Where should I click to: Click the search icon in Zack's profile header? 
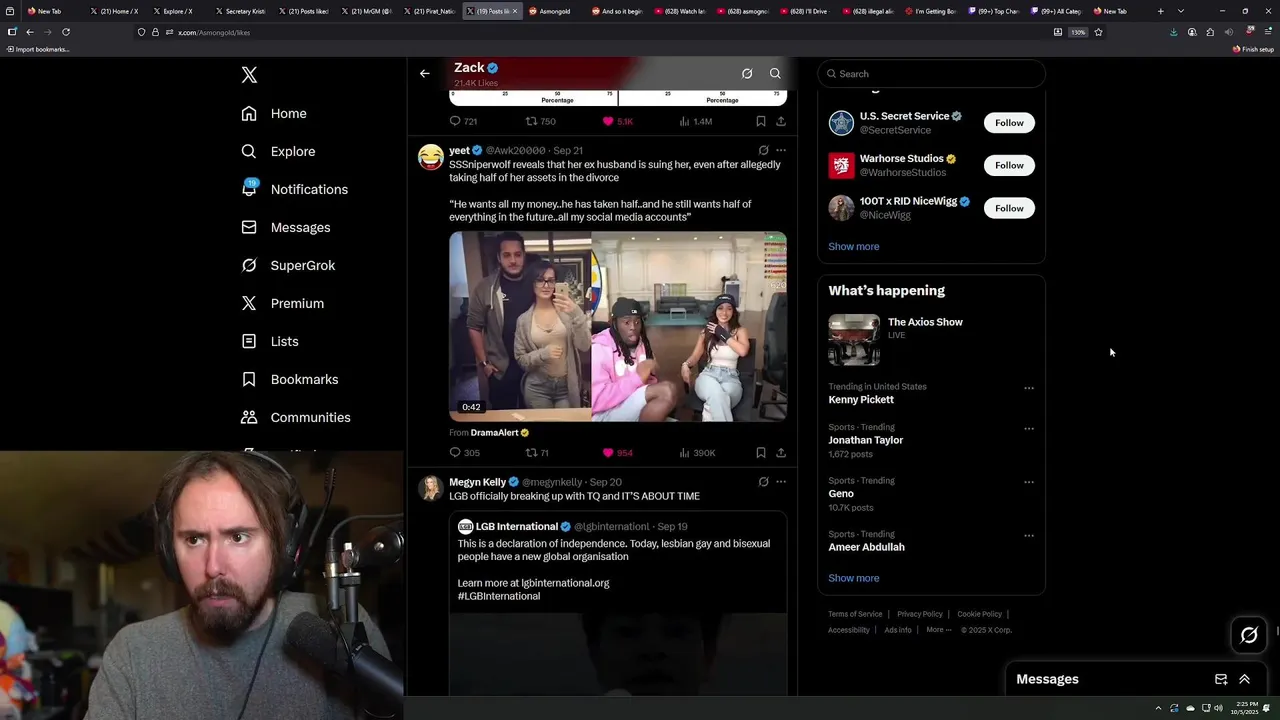click(775, 73)
